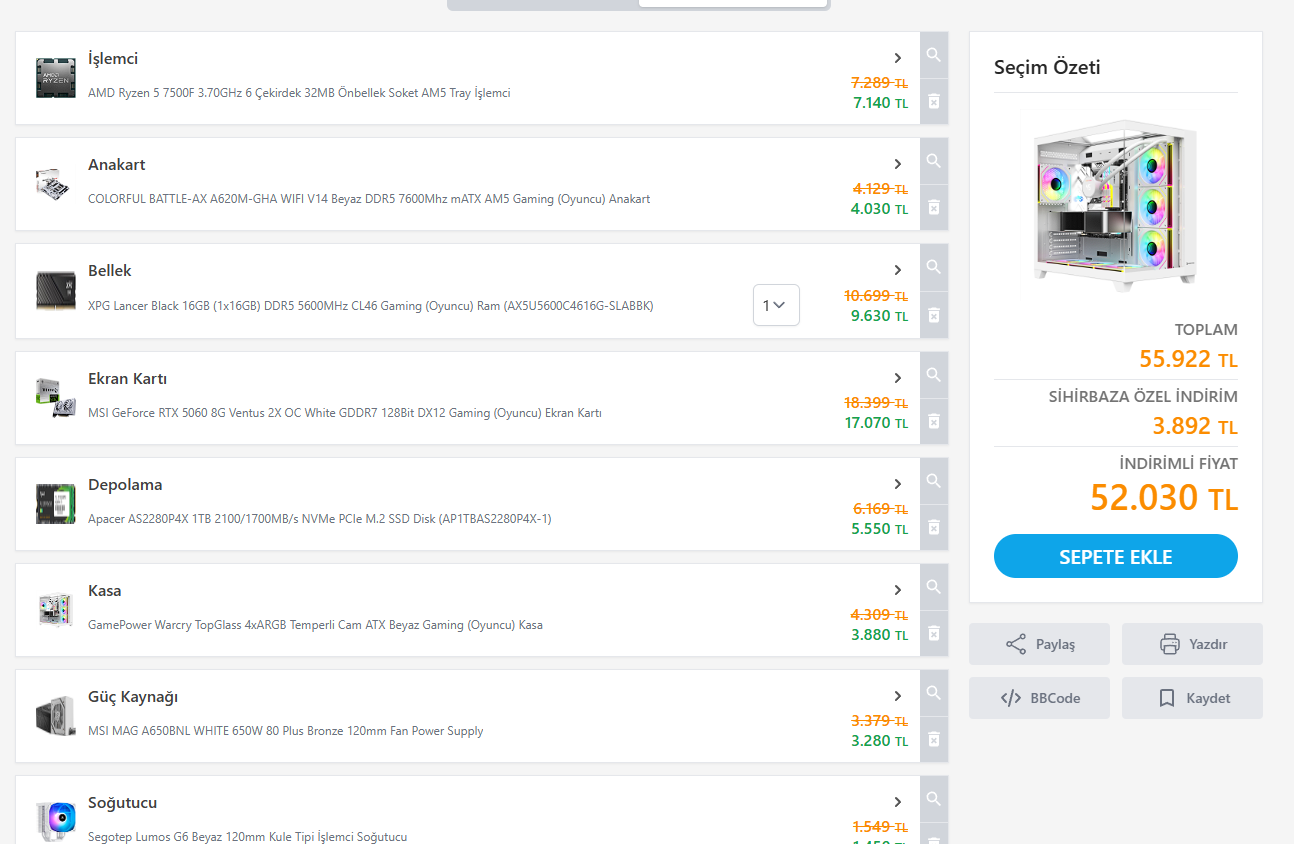The image size is (1294, 844).
Task: Select the COLORFUL BATTLE-AX A620M-GHA product text
Action: click(x=369, y=199)
